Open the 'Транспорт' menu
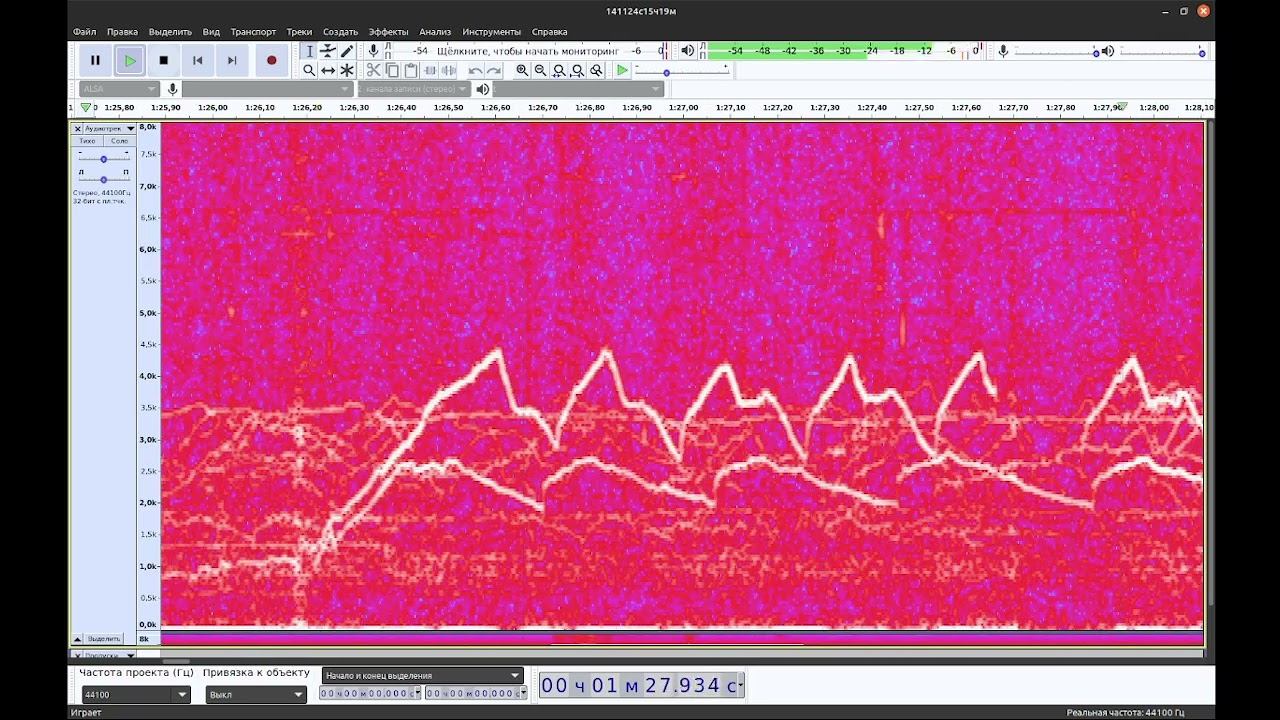Image resolution: width=1280 pixels, height=720 pixels. point(253,32)
